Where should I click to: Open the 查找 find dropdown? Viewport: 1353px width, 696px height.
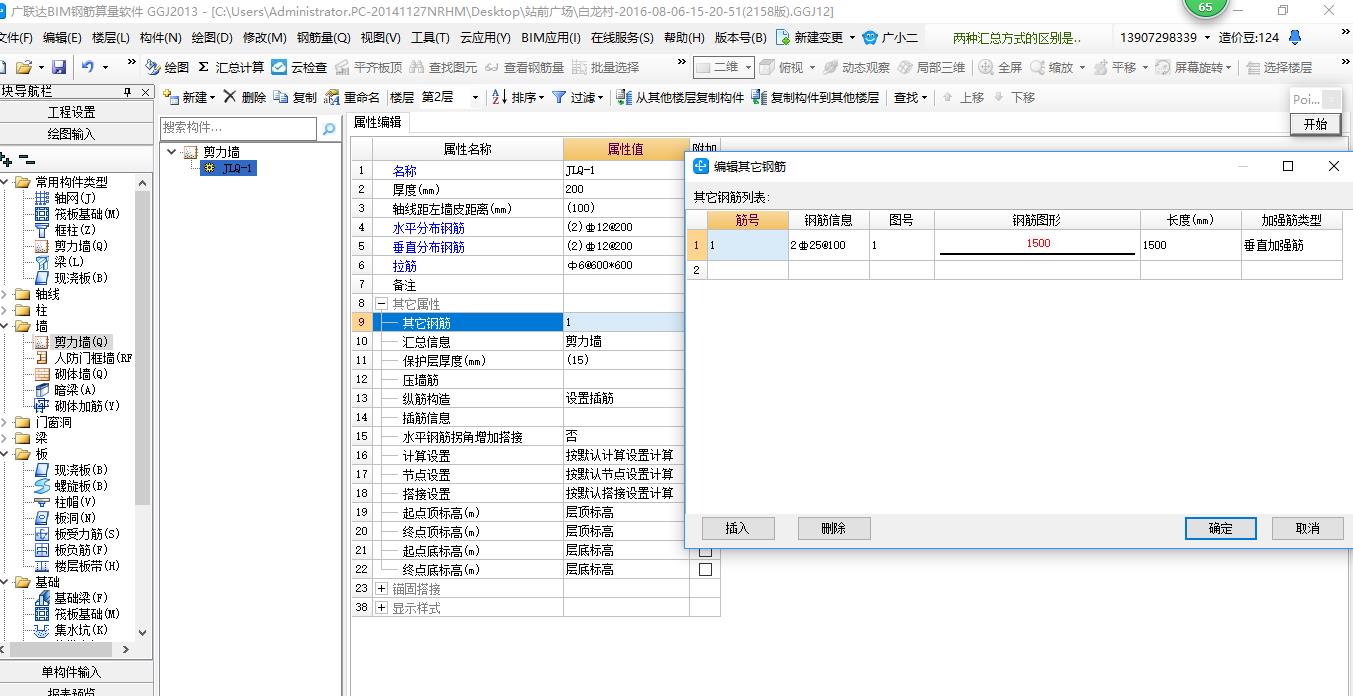coord(910,97)
